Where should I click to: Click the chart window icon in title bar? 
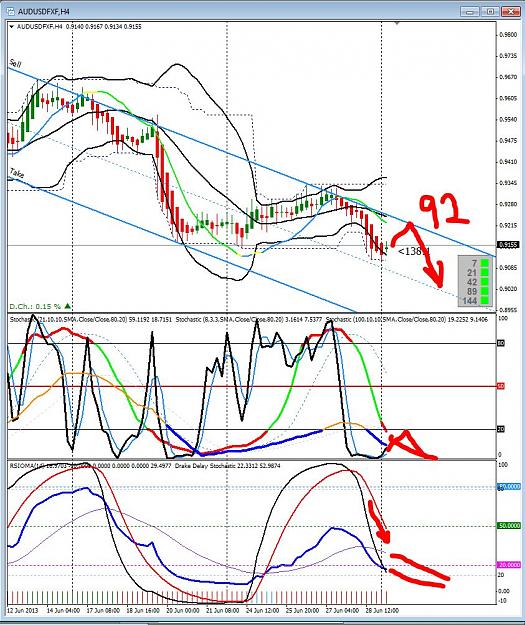(10, 12)
